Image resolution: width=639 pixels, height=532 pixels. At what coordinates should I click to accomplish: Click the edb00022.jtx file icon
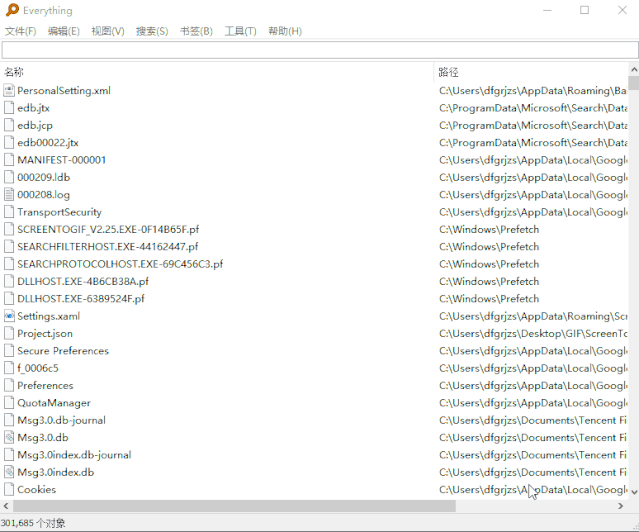point(9,143)
